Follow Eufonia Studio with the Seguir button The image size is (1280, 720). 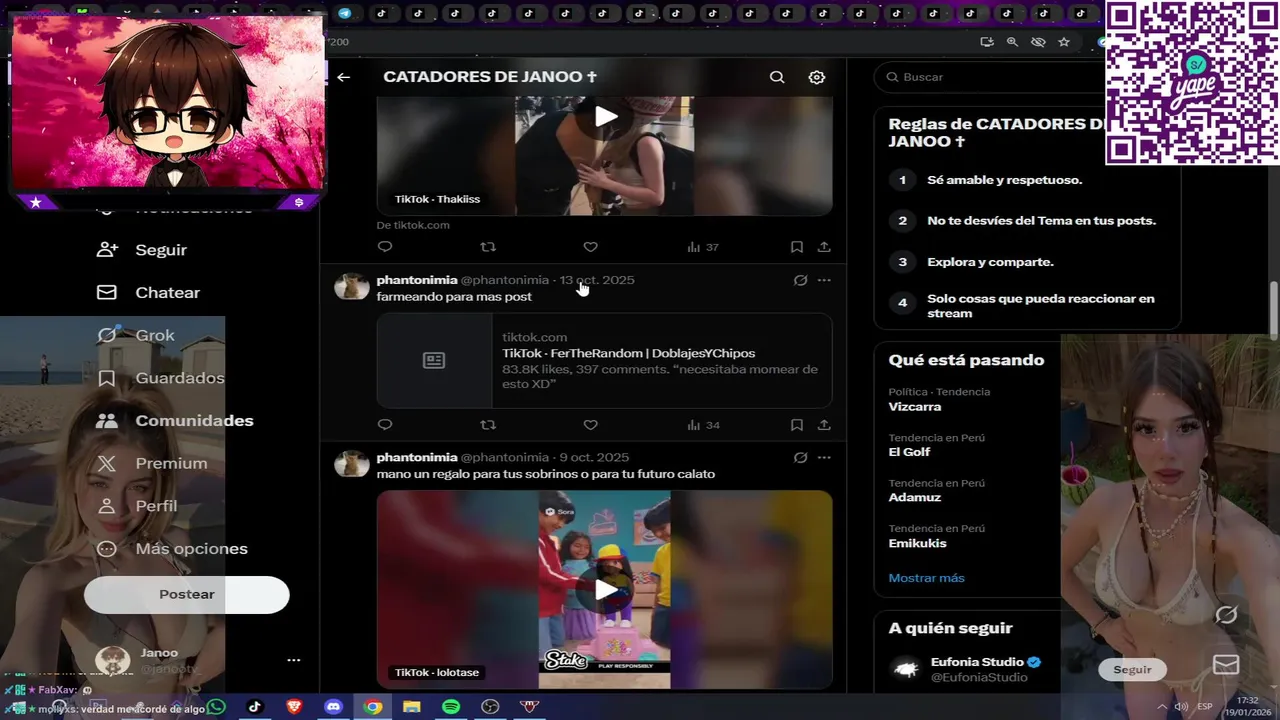coord(1132,670)
